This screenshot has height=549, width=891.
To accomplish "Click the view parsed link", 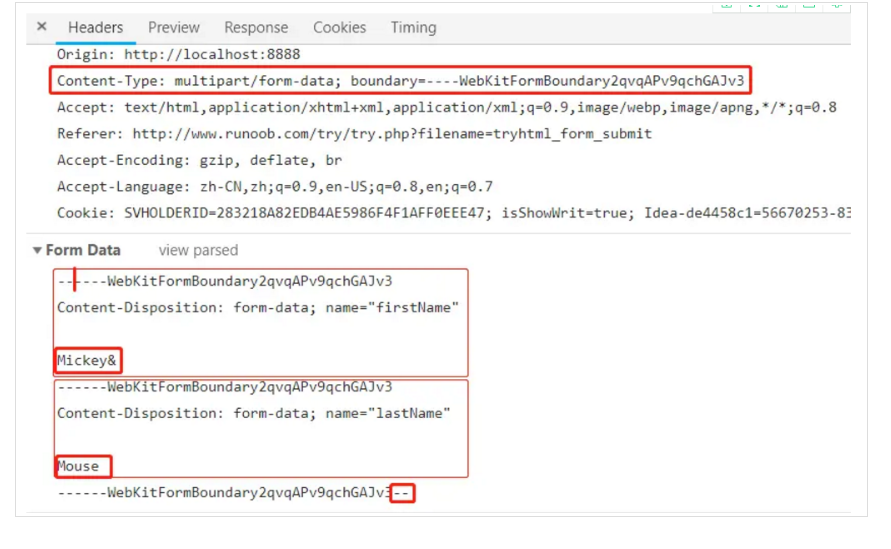I will (198, 250).
